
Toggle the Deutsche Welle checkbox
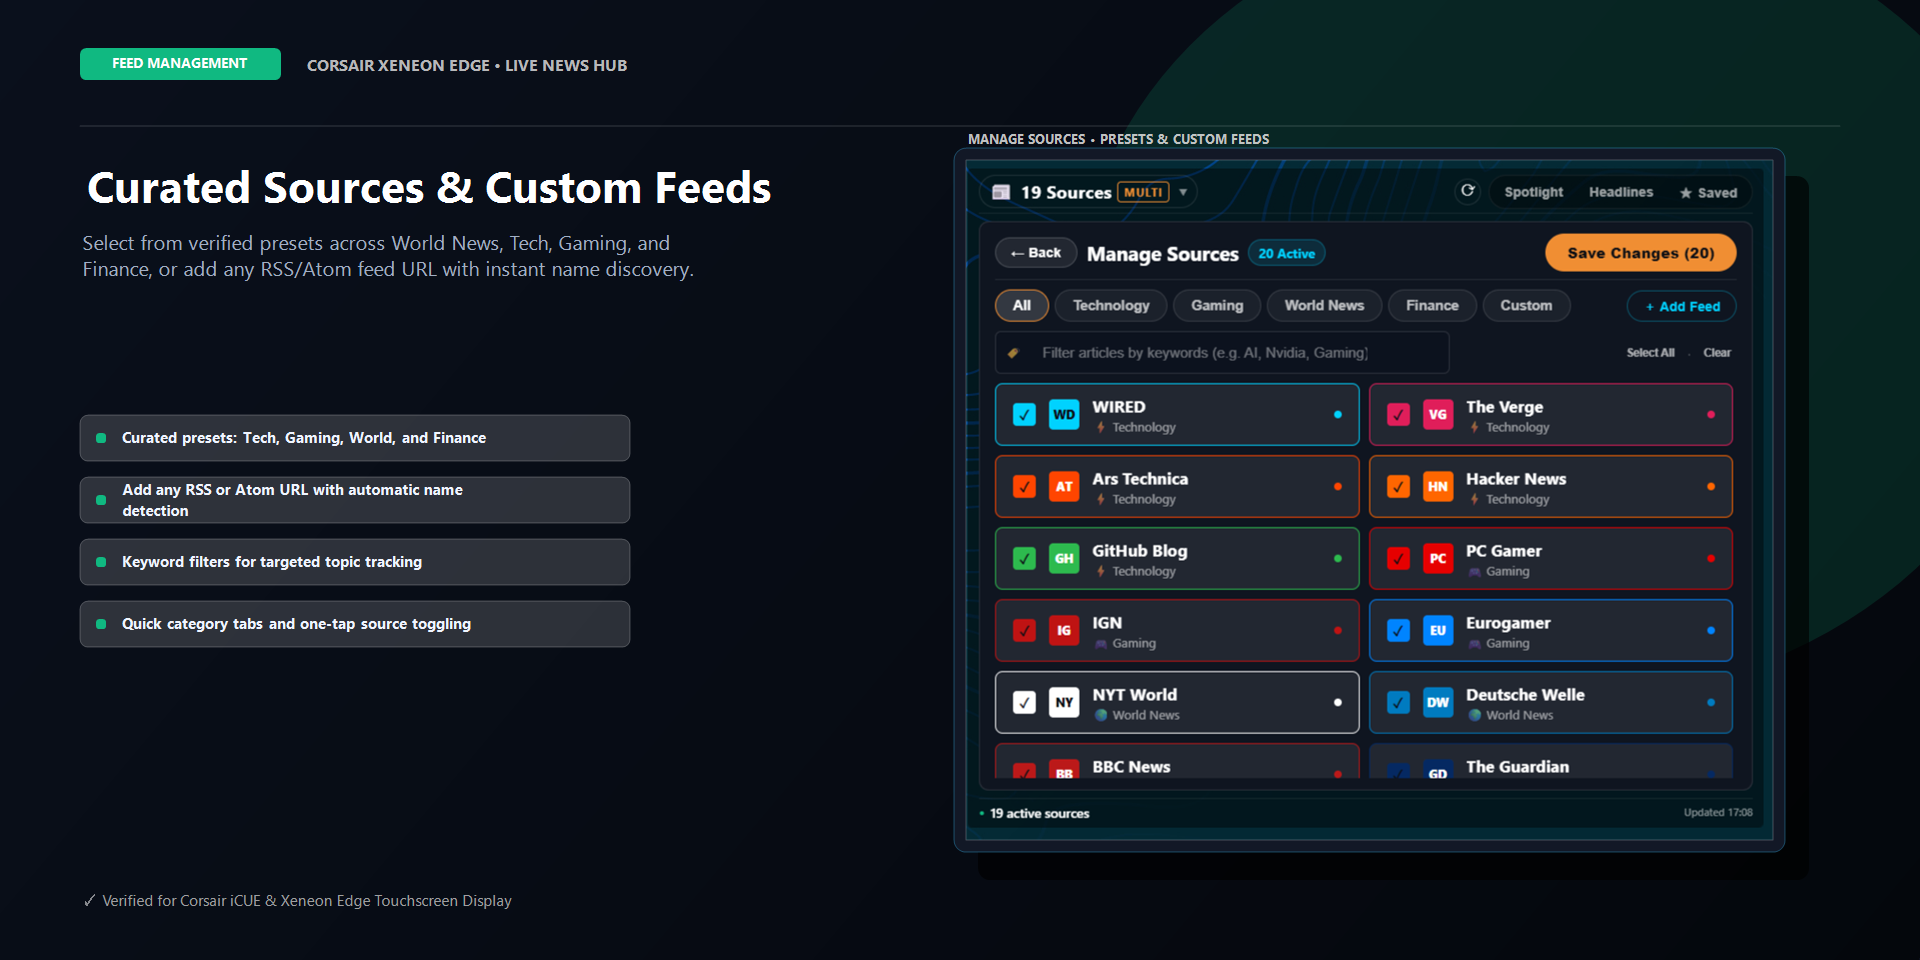(1398, 702)
